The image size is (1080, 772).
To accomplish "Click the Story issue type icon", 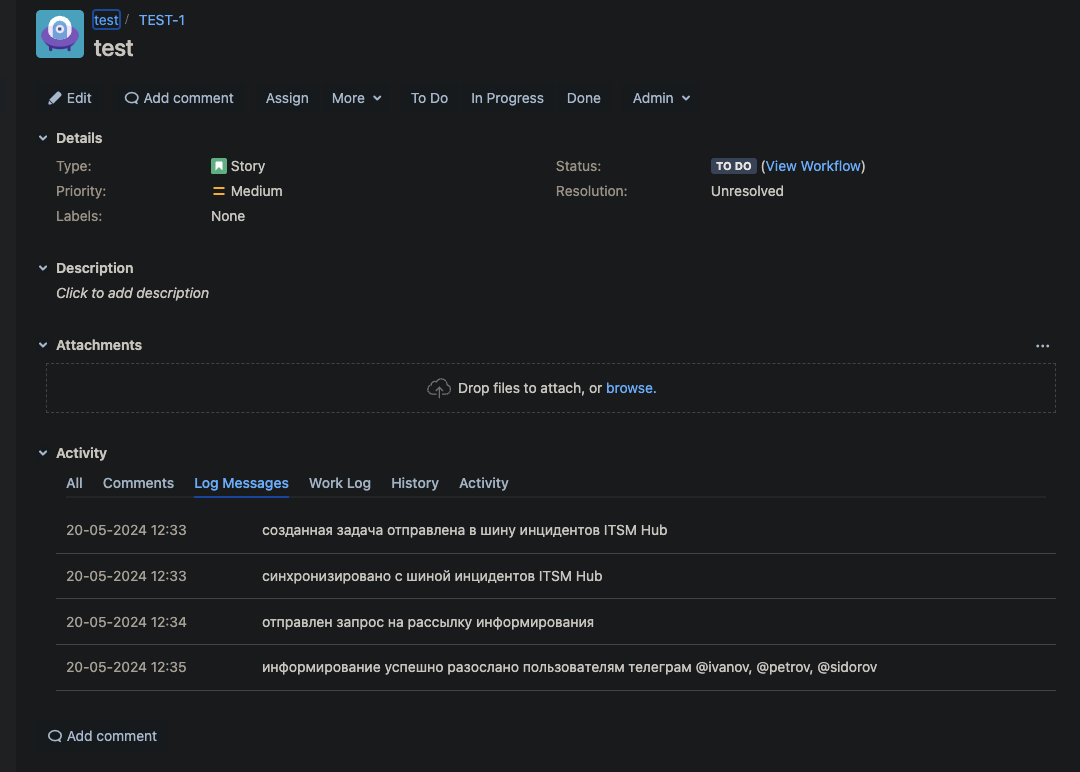I will click(x=219, y=166).
